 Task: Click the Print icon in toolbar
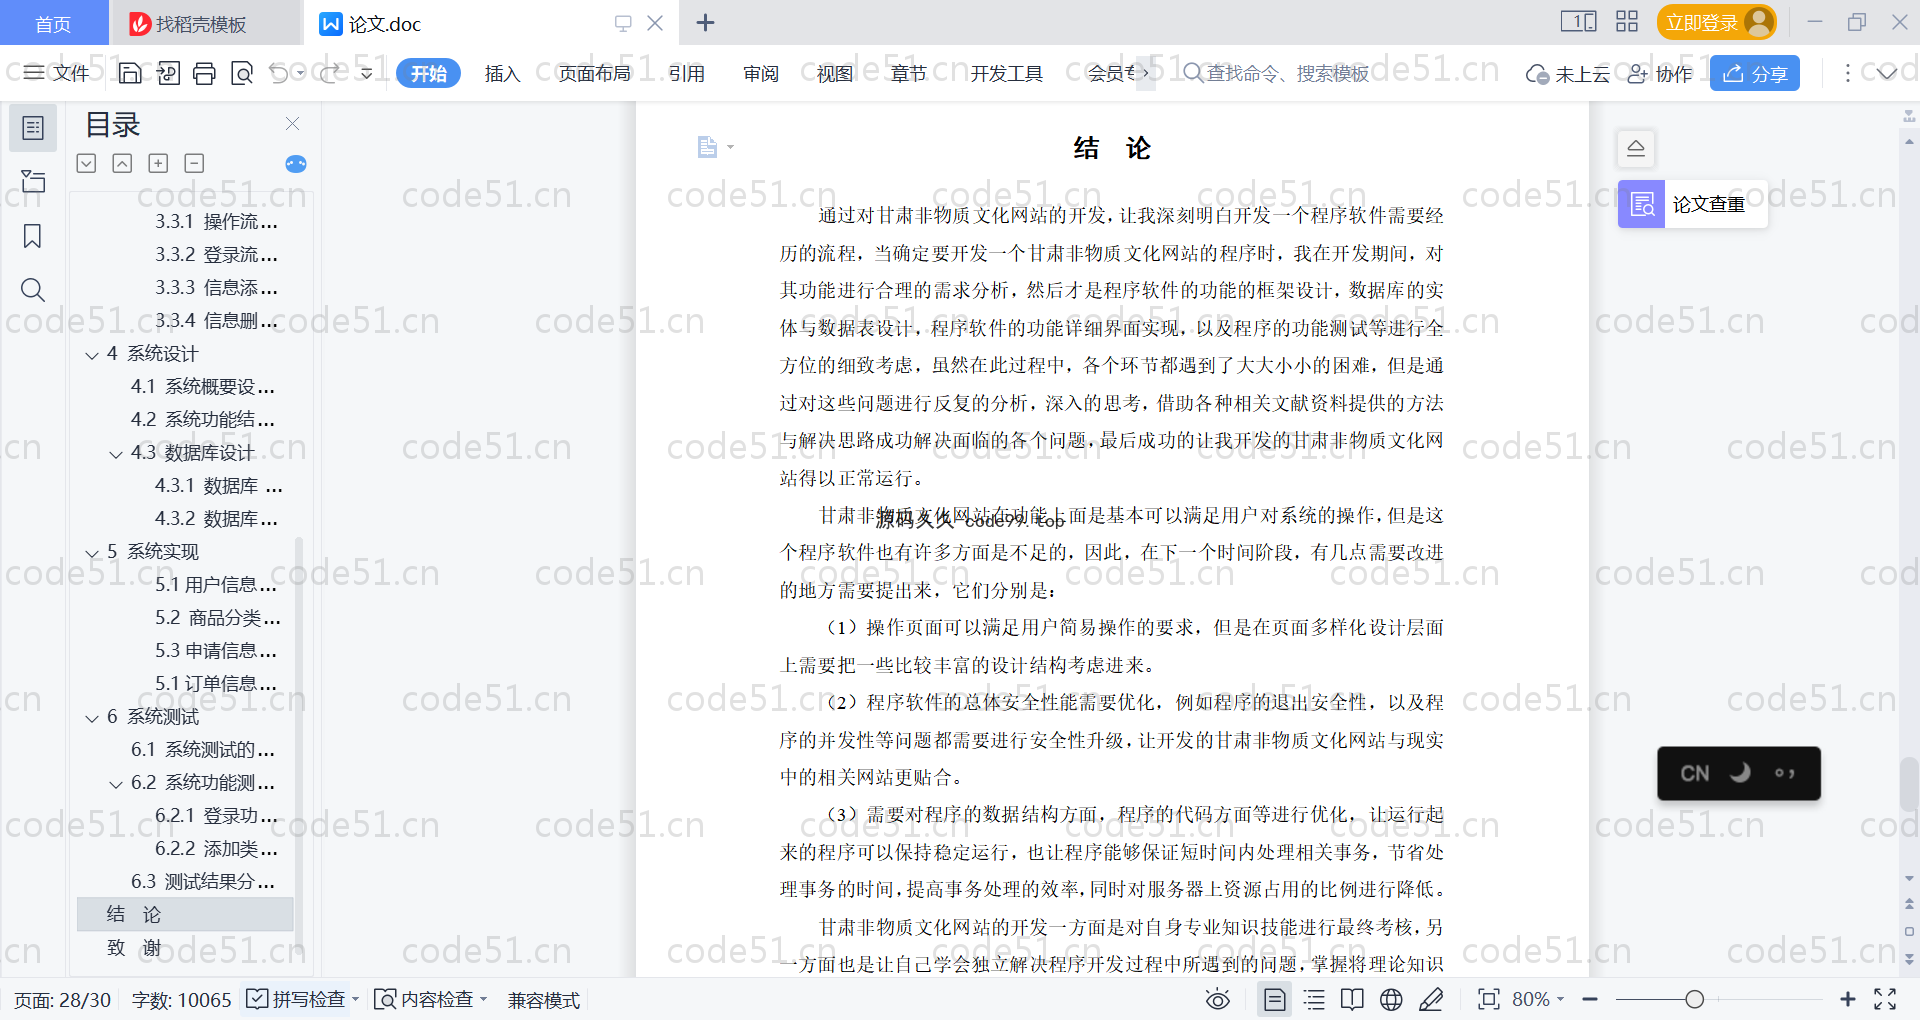tap(204, 73)
